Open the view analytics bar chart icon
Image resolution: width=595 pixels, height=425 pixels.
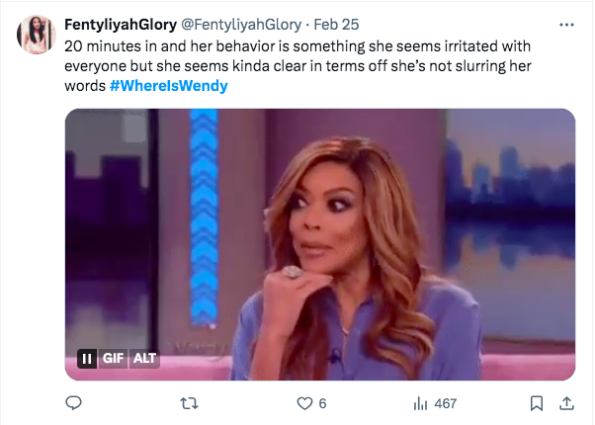(420, 403)
